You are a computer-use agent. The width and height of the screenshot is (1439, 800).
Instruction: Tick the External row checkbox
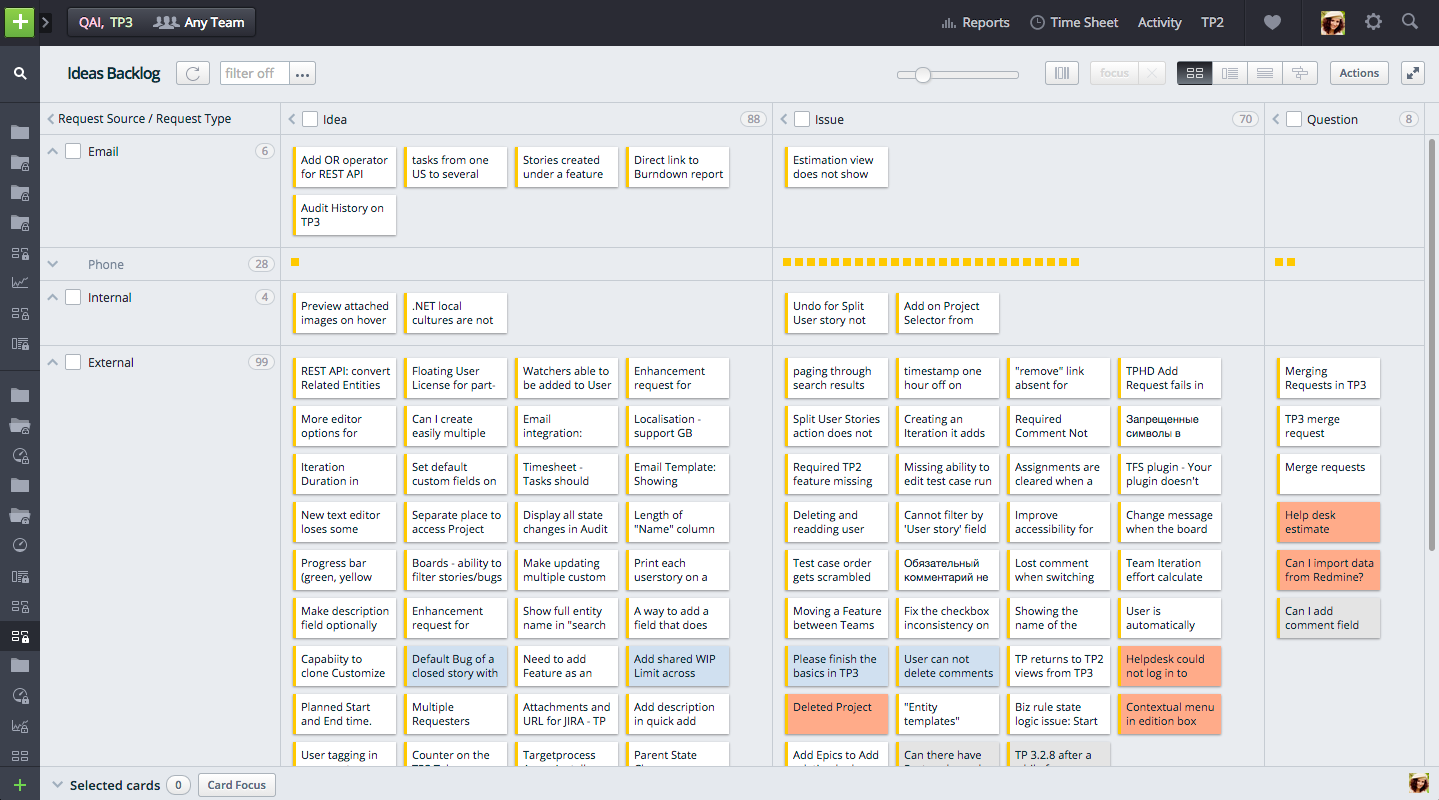[x=73, y=362]
